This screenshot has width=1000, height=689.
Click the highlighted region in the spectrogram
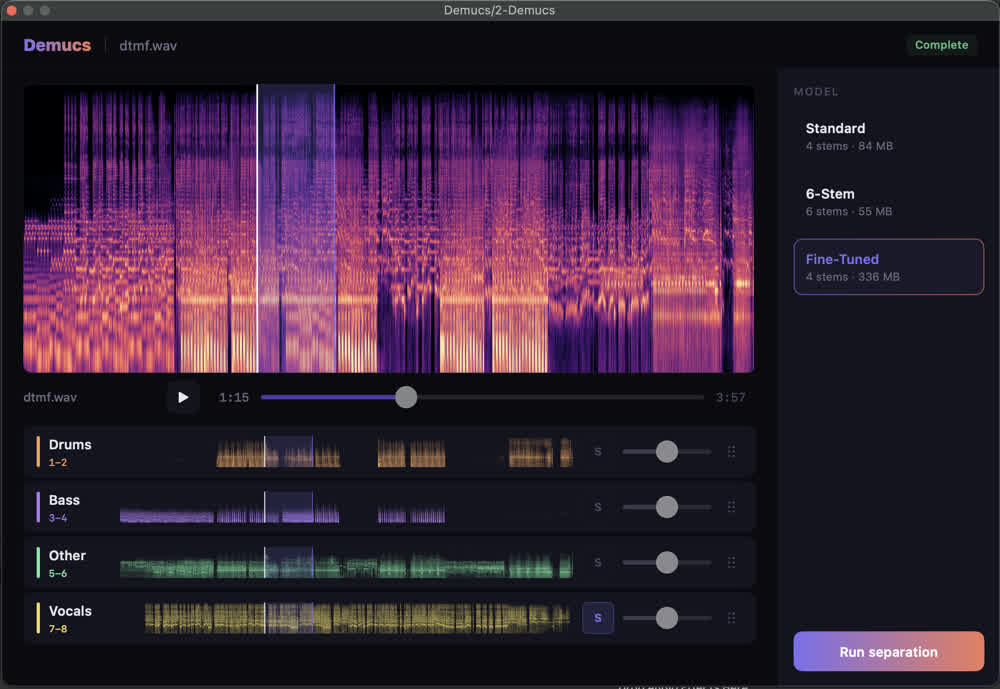tap(296, 228)
